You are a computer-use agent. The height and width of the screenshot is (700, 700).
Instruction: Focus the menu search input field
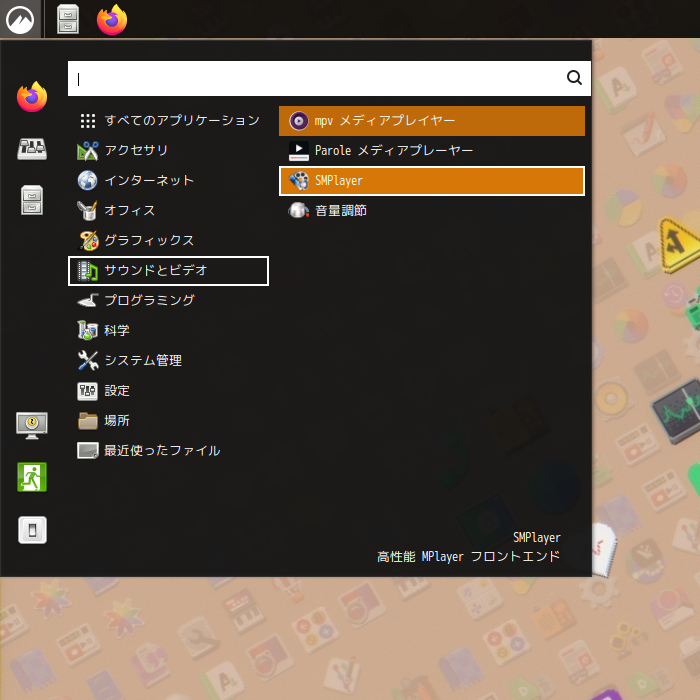tap(329, 79)
